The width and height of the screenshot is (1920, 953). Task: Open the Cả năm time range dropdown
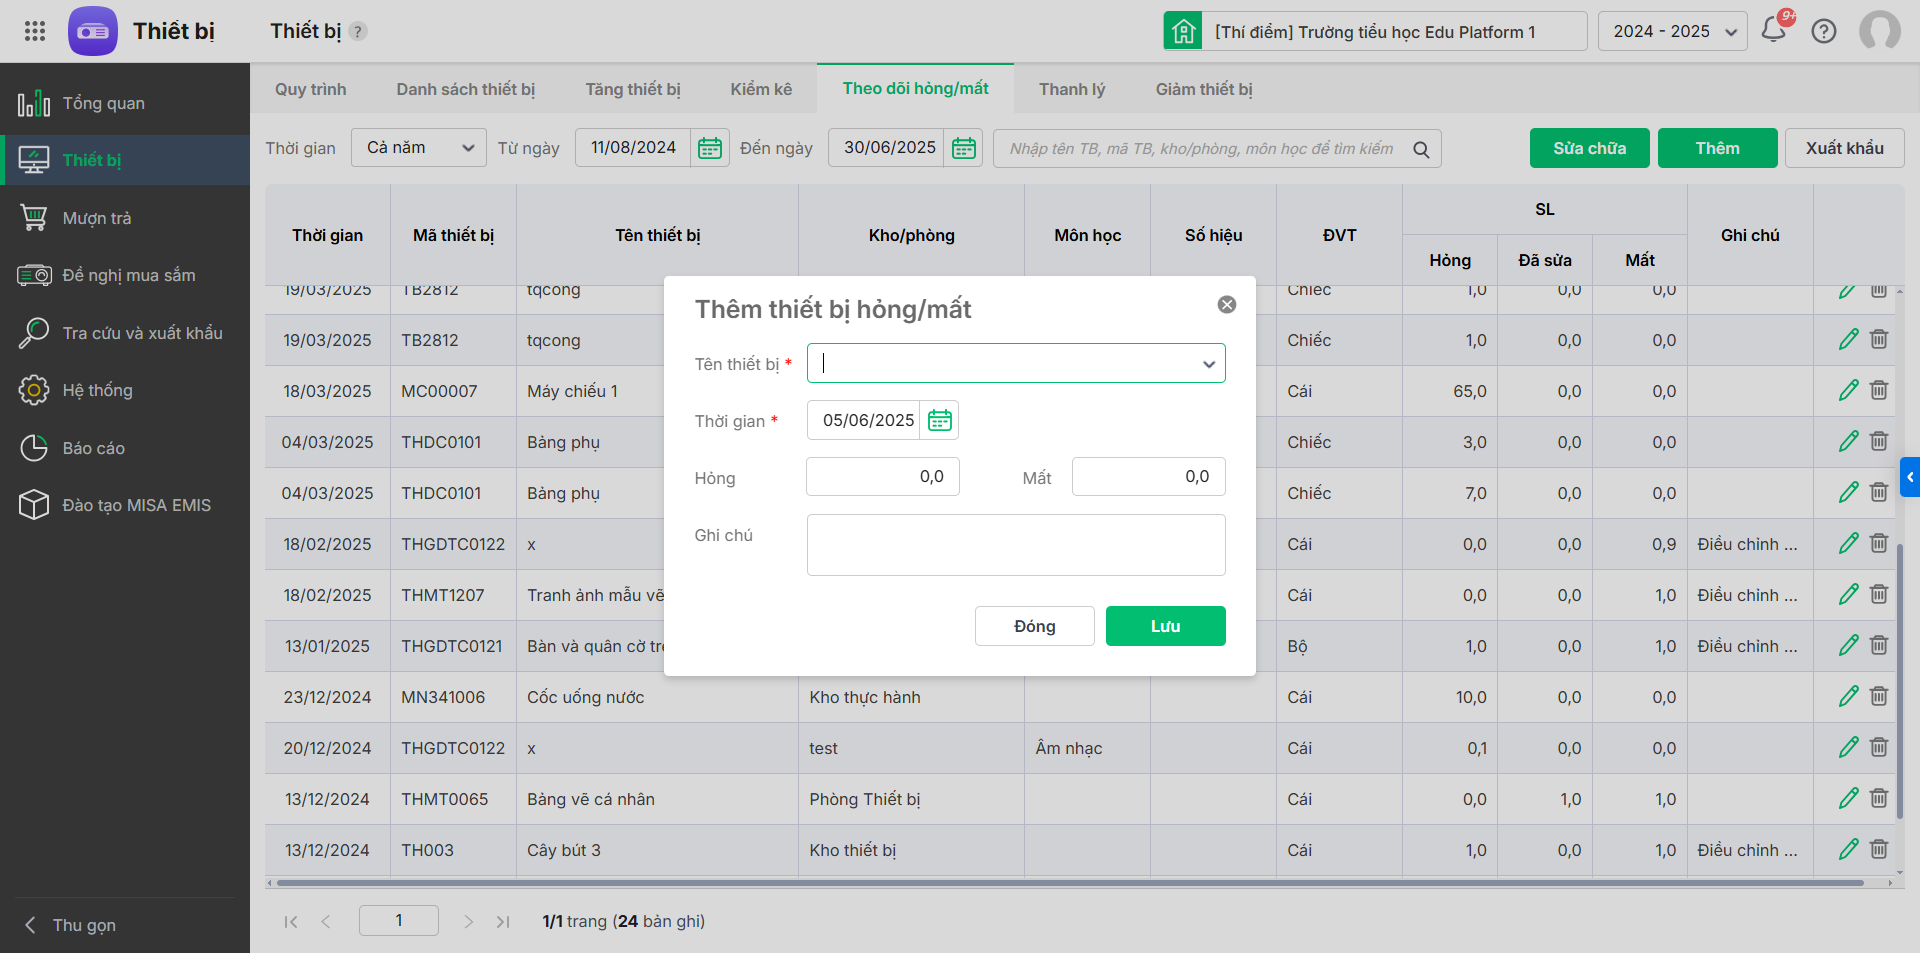419,148
